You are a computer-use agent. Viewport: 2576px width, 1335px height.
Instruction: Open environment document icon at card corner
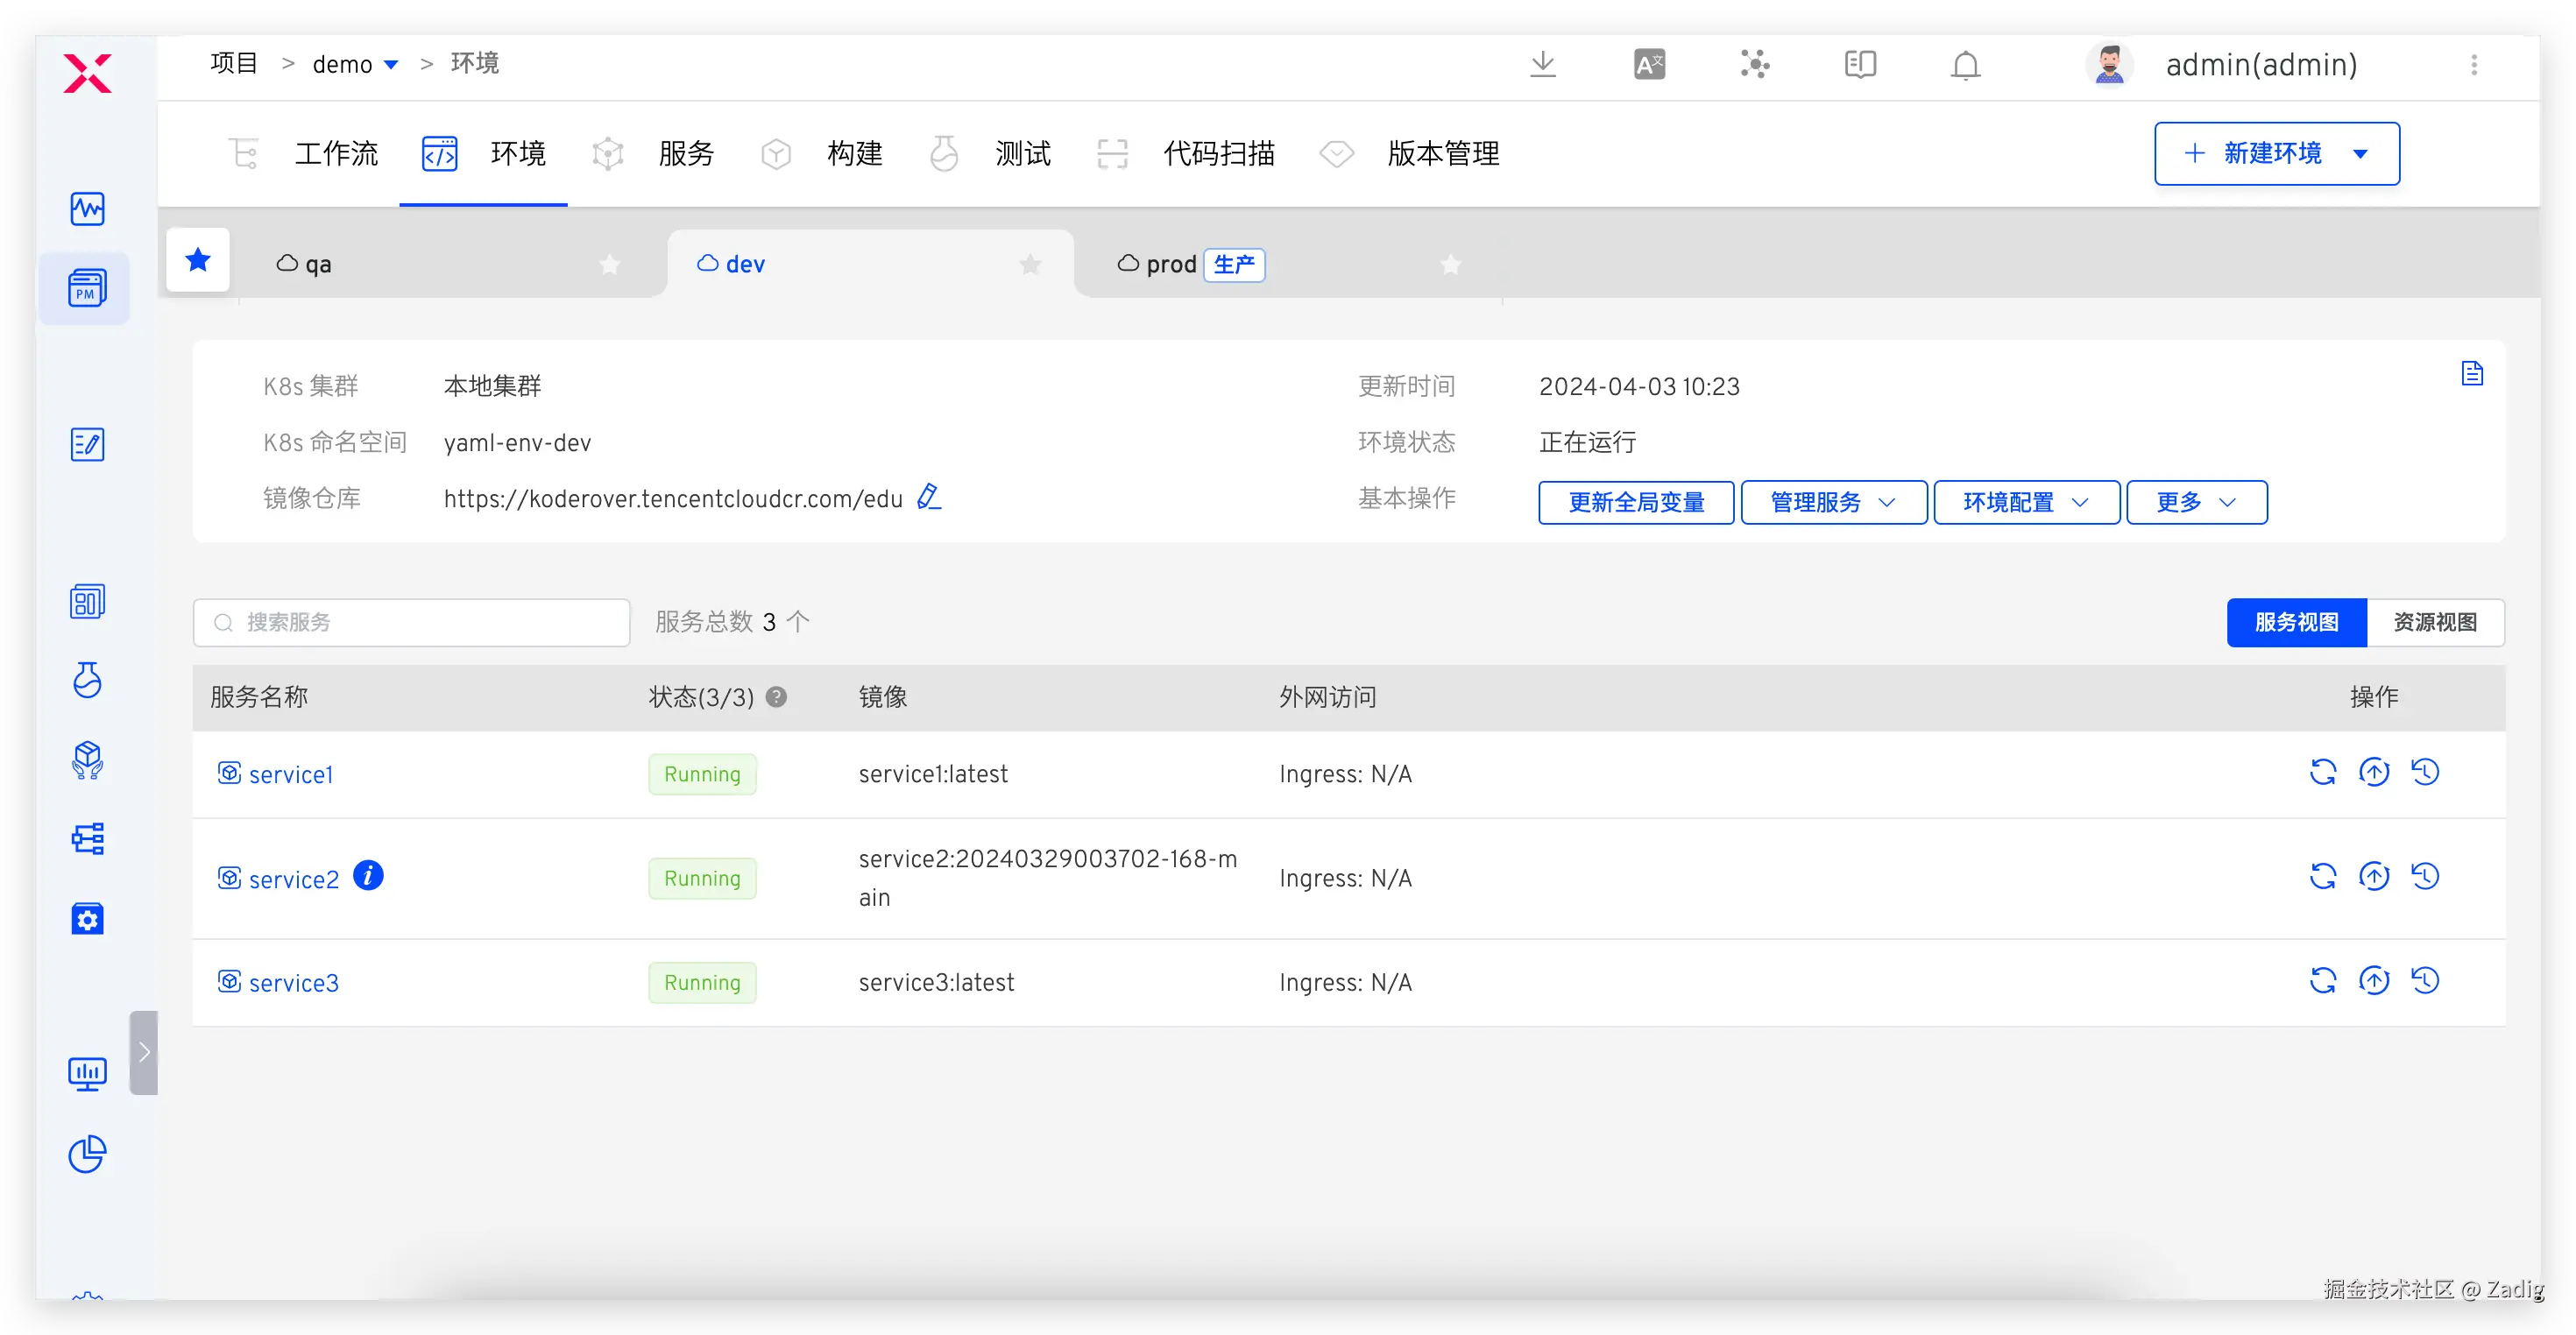(2472, 374)
